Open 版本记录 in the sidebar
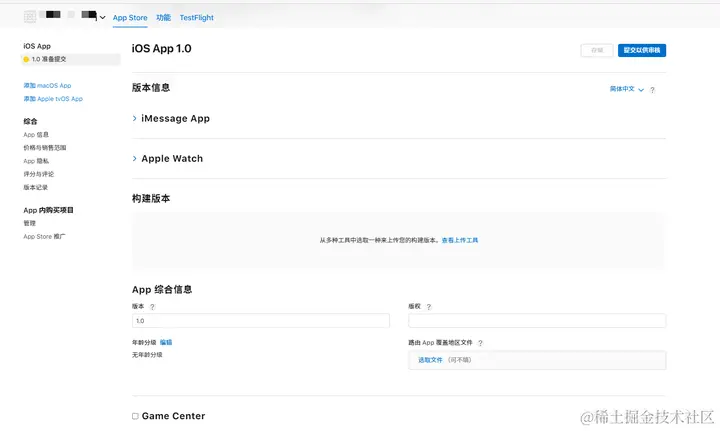 coord(35,187)
